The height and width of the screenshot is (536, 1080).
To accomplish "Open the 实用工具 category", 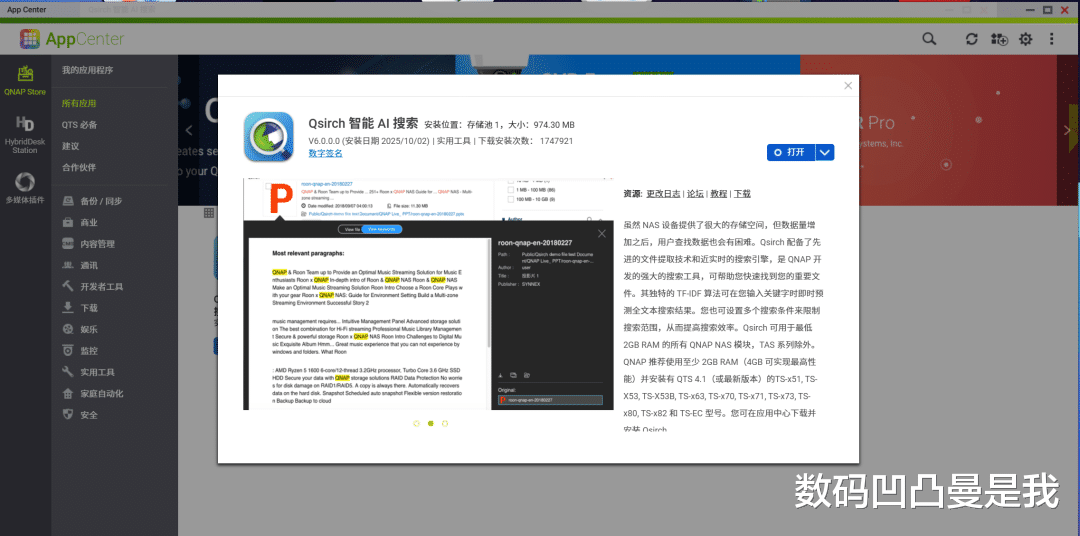I will [88, 372].
